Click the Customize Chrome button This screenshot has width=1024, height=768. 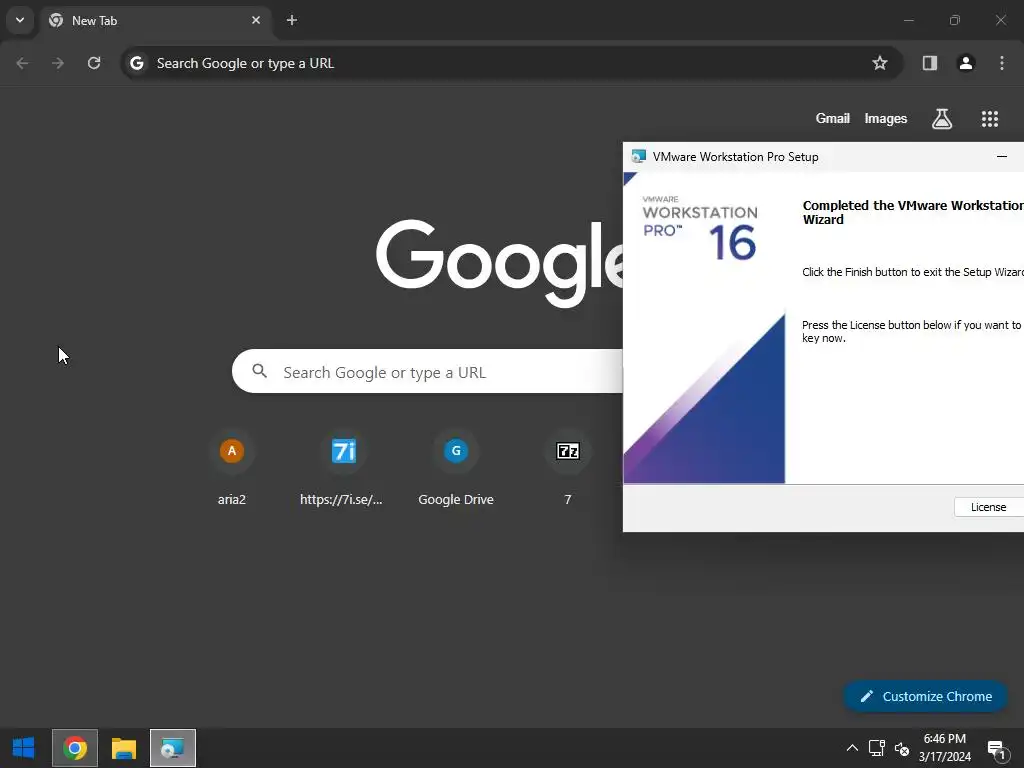(925, 696)
